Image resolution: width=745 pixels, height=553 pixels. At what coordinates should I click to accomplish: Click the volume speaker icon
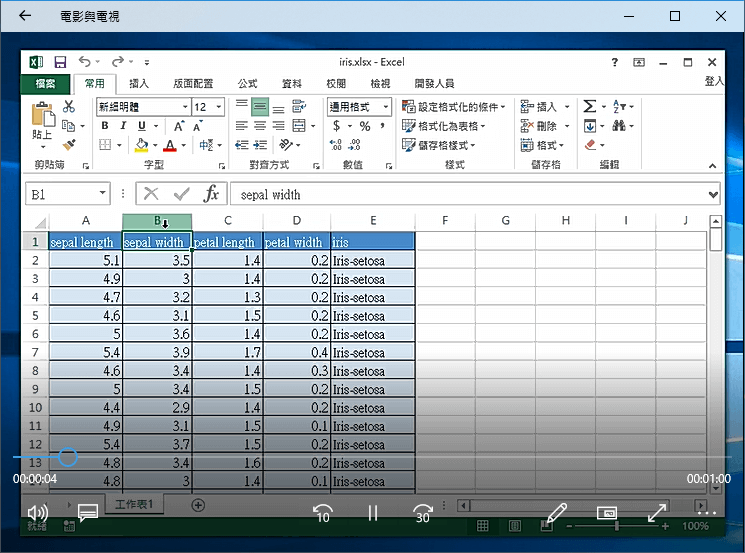click(38, 513)
